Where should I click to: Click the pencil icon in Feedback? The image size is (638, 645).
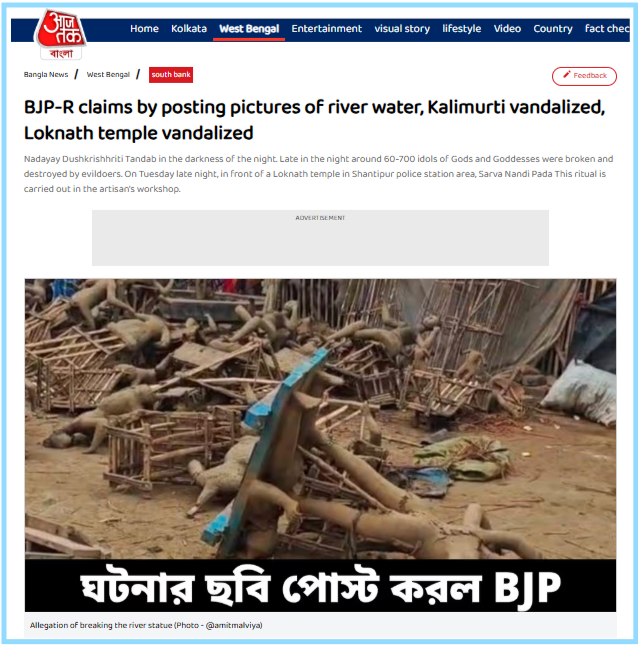click(566, 74)
